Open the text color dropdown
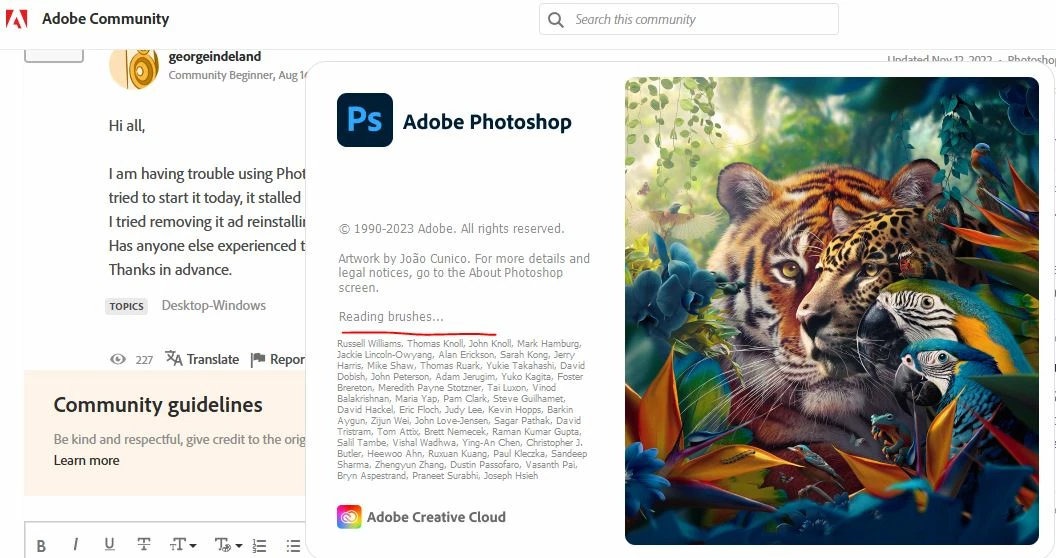Screen dimensions: 1056x558 click(228, 545)
